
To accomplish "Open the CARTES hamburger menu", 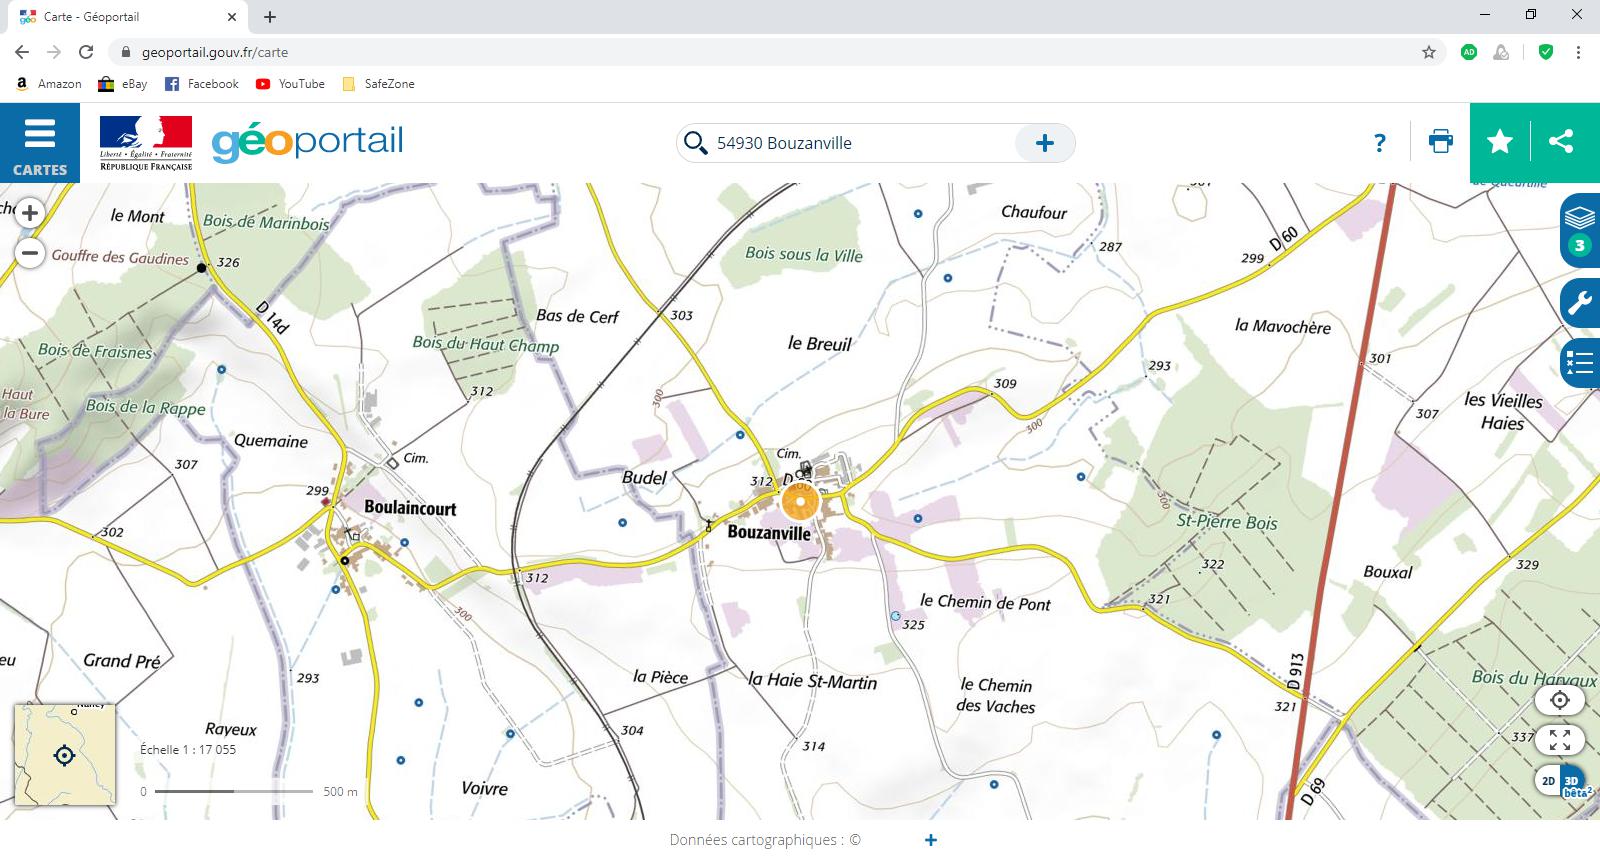I will (39, 143).
